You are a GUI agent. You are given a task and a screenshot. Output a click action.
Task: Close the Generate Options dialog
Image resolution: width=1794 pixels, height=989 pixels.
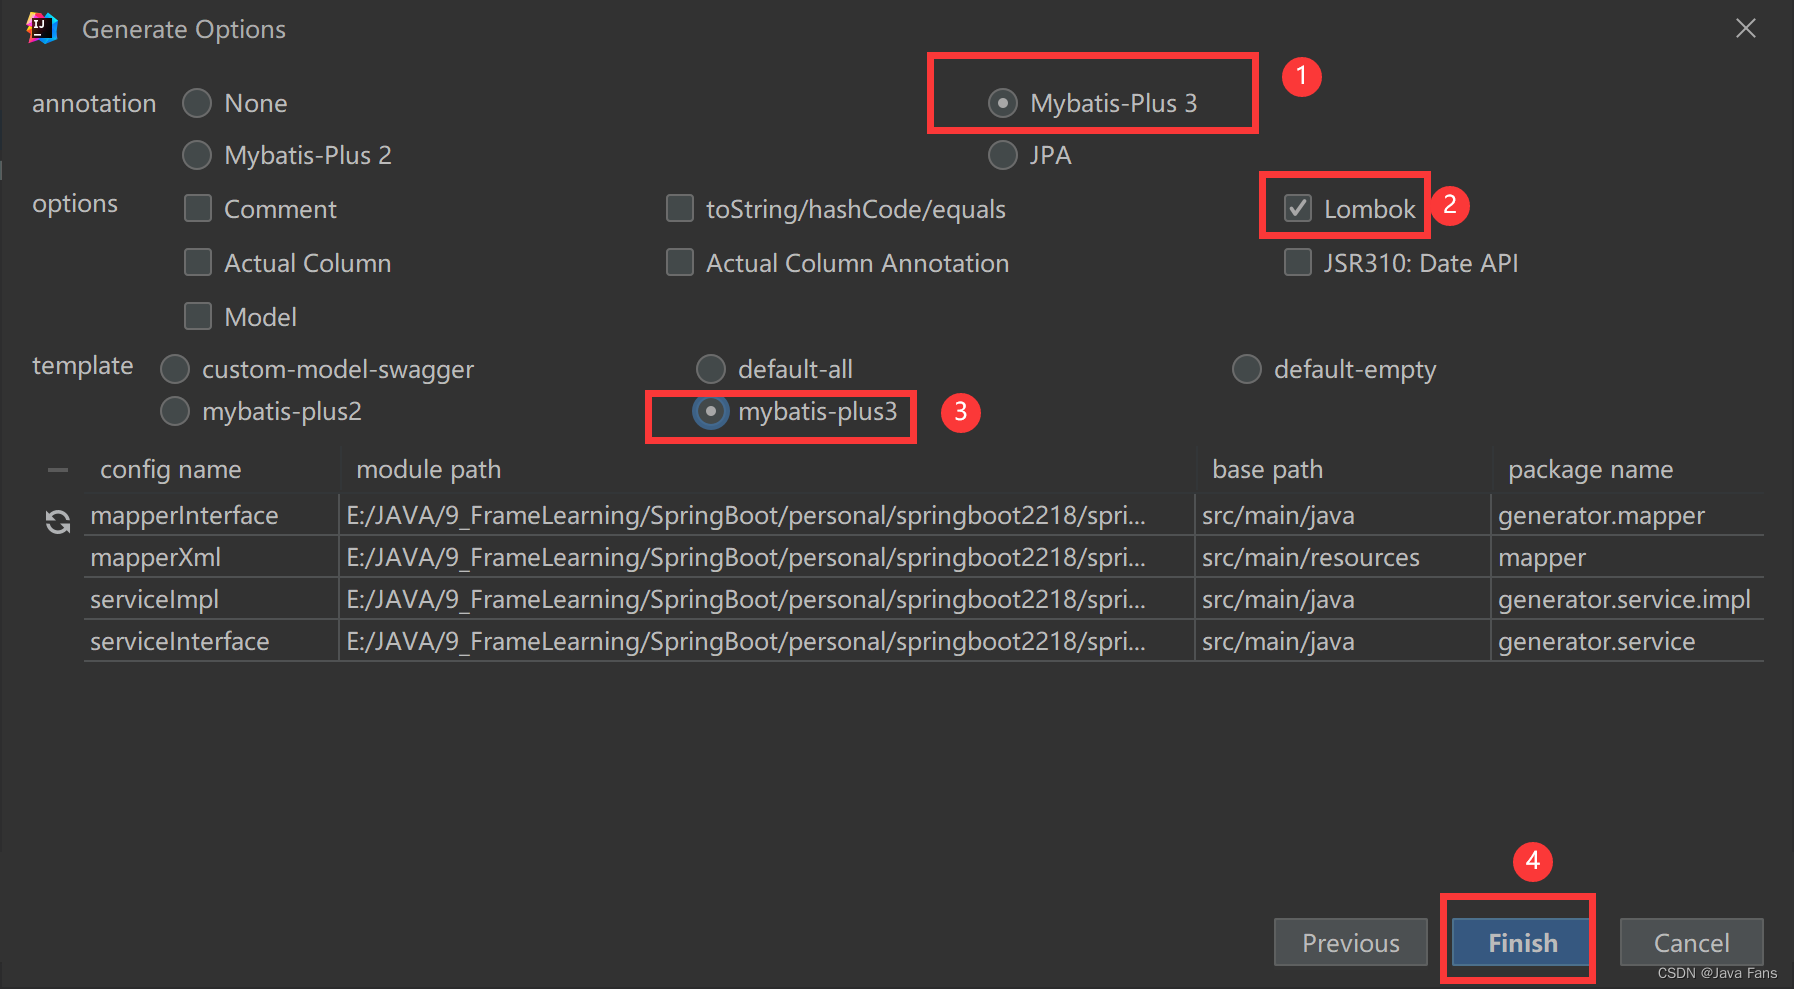1745,28
